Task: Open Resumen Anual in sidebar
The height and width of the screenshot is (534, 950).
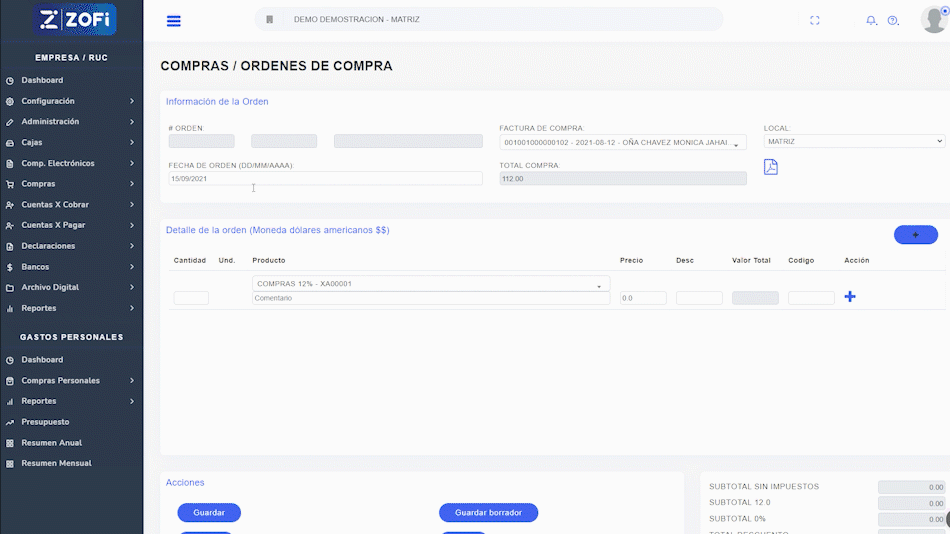Action: click(x=51, y=443)
